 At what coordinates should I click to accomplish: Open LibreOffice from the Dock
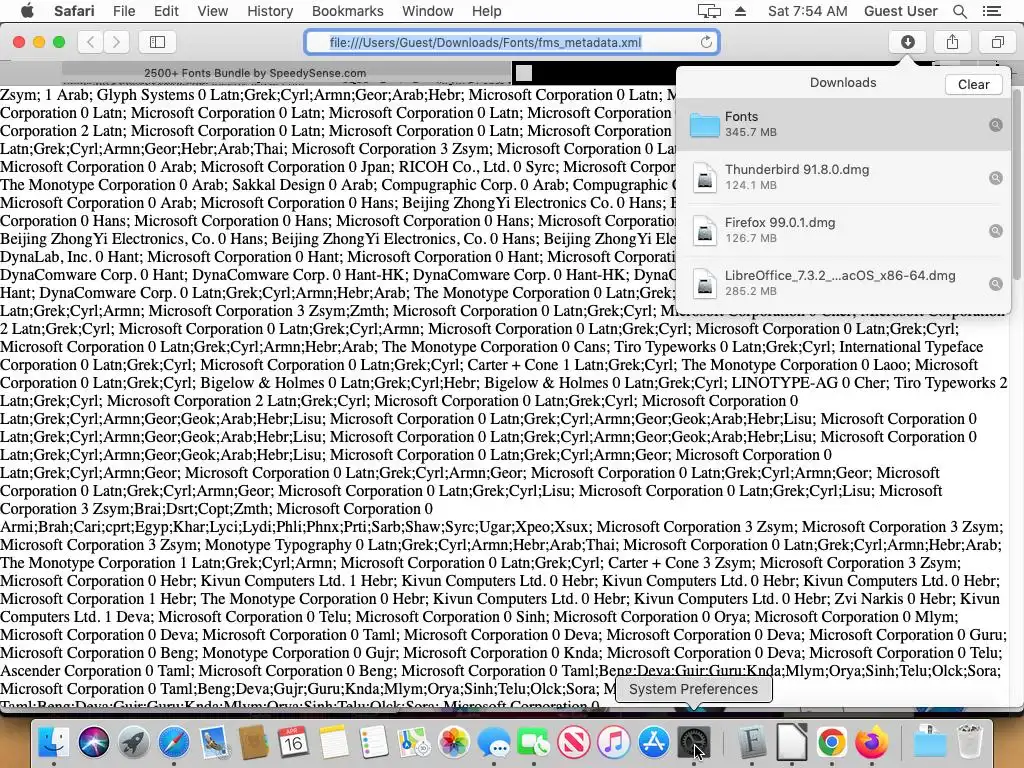click(x=792, y=743)
